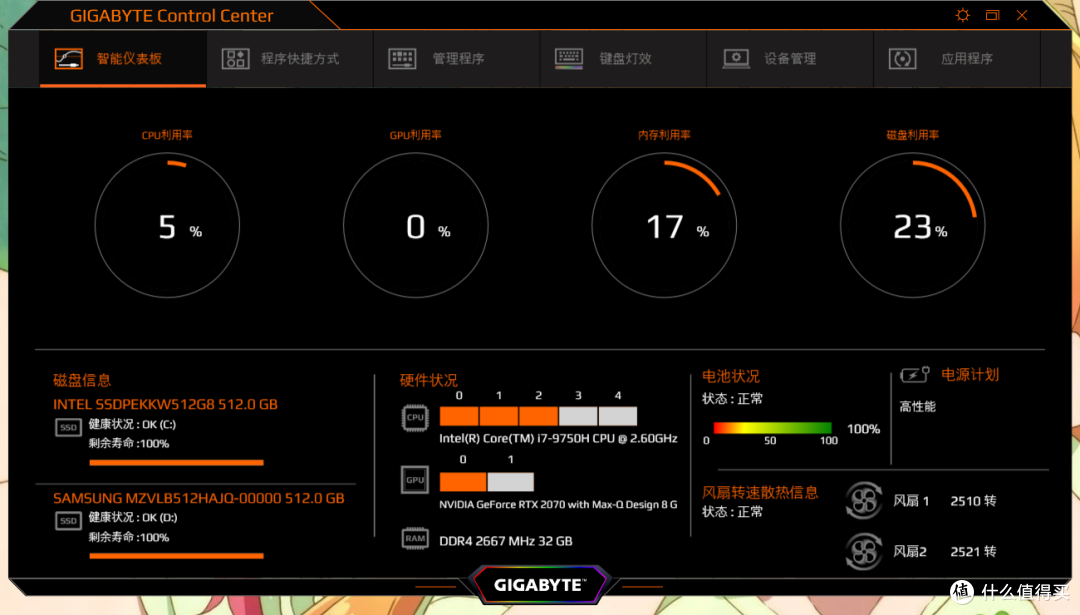The image size is (1080, 615).
Task: Click the SSD icon for SAMSUNG drive
Action: 68,521
